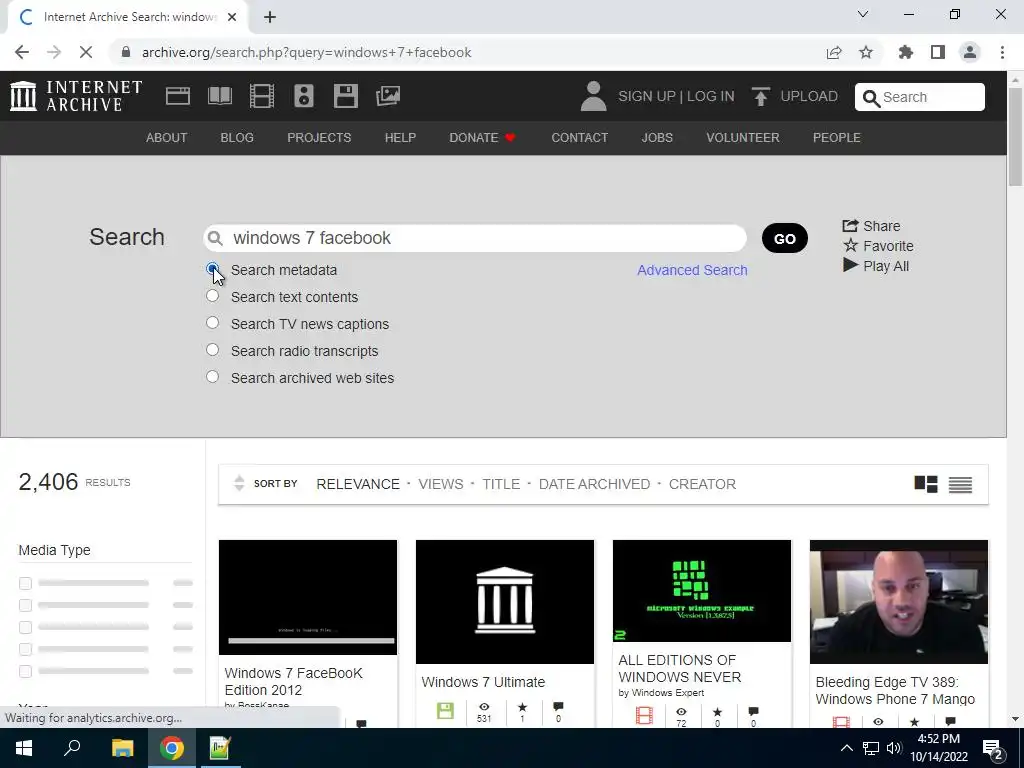1024x768 pixels.
Task: Click the magnifier in header search
Action: pyautogui.click(x=871, y=98)
